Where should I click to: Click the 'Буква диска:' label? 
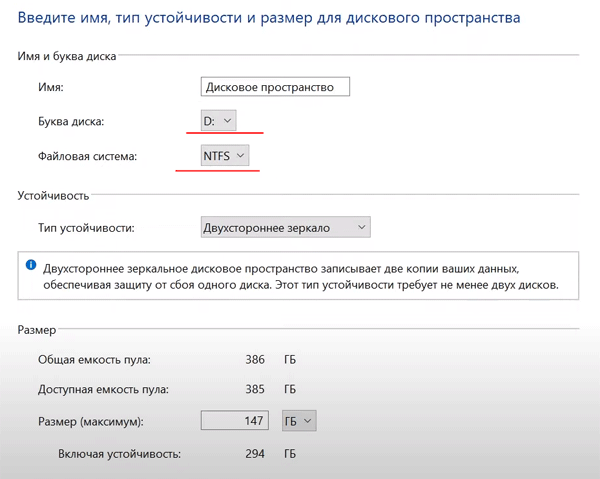pos(71,122)
